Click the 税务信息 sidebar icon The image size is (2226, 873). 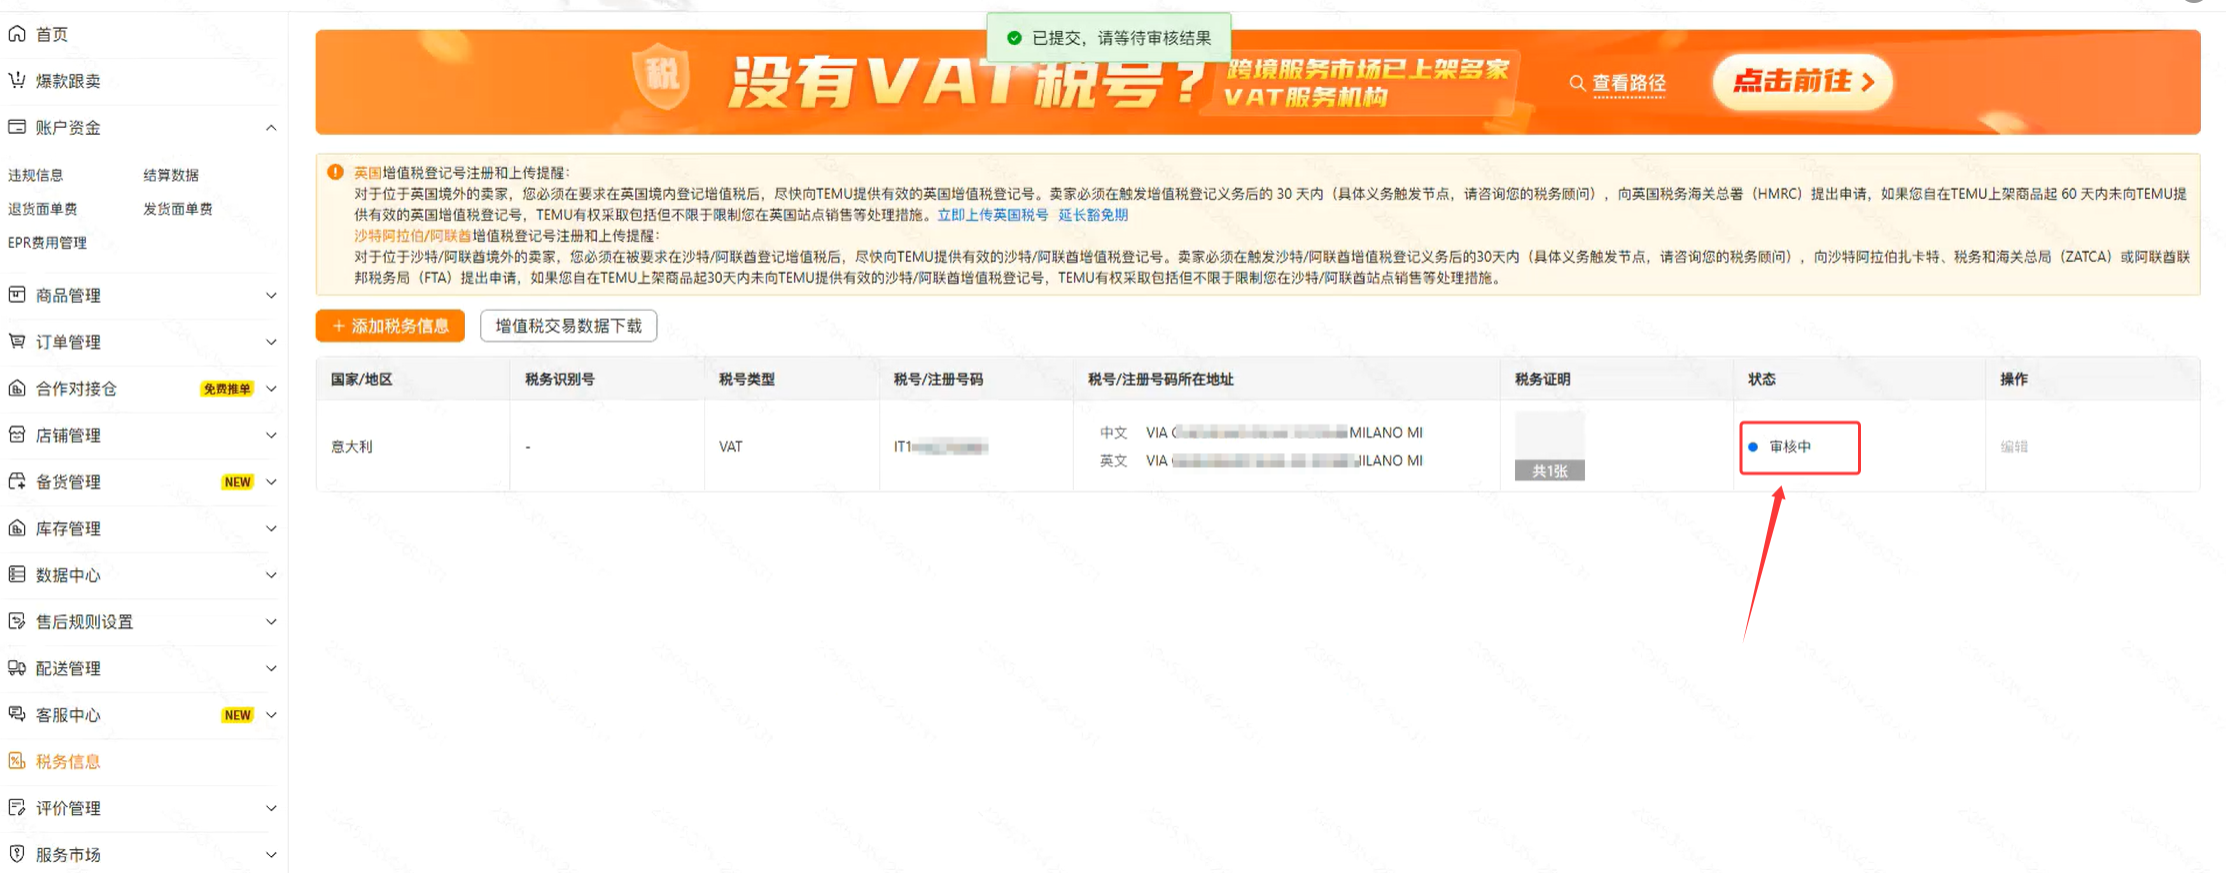pos(17,761)
